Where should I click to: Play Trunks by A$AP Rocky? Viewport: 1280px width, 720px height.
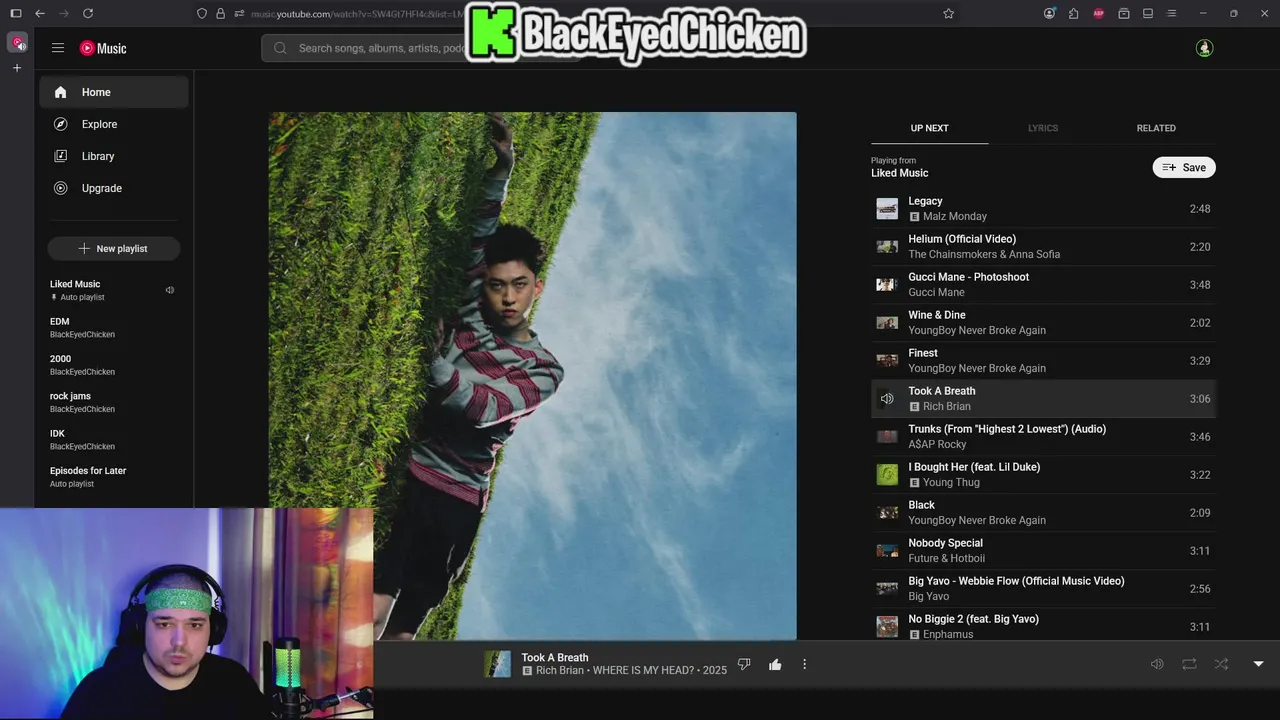(1043, 437)
